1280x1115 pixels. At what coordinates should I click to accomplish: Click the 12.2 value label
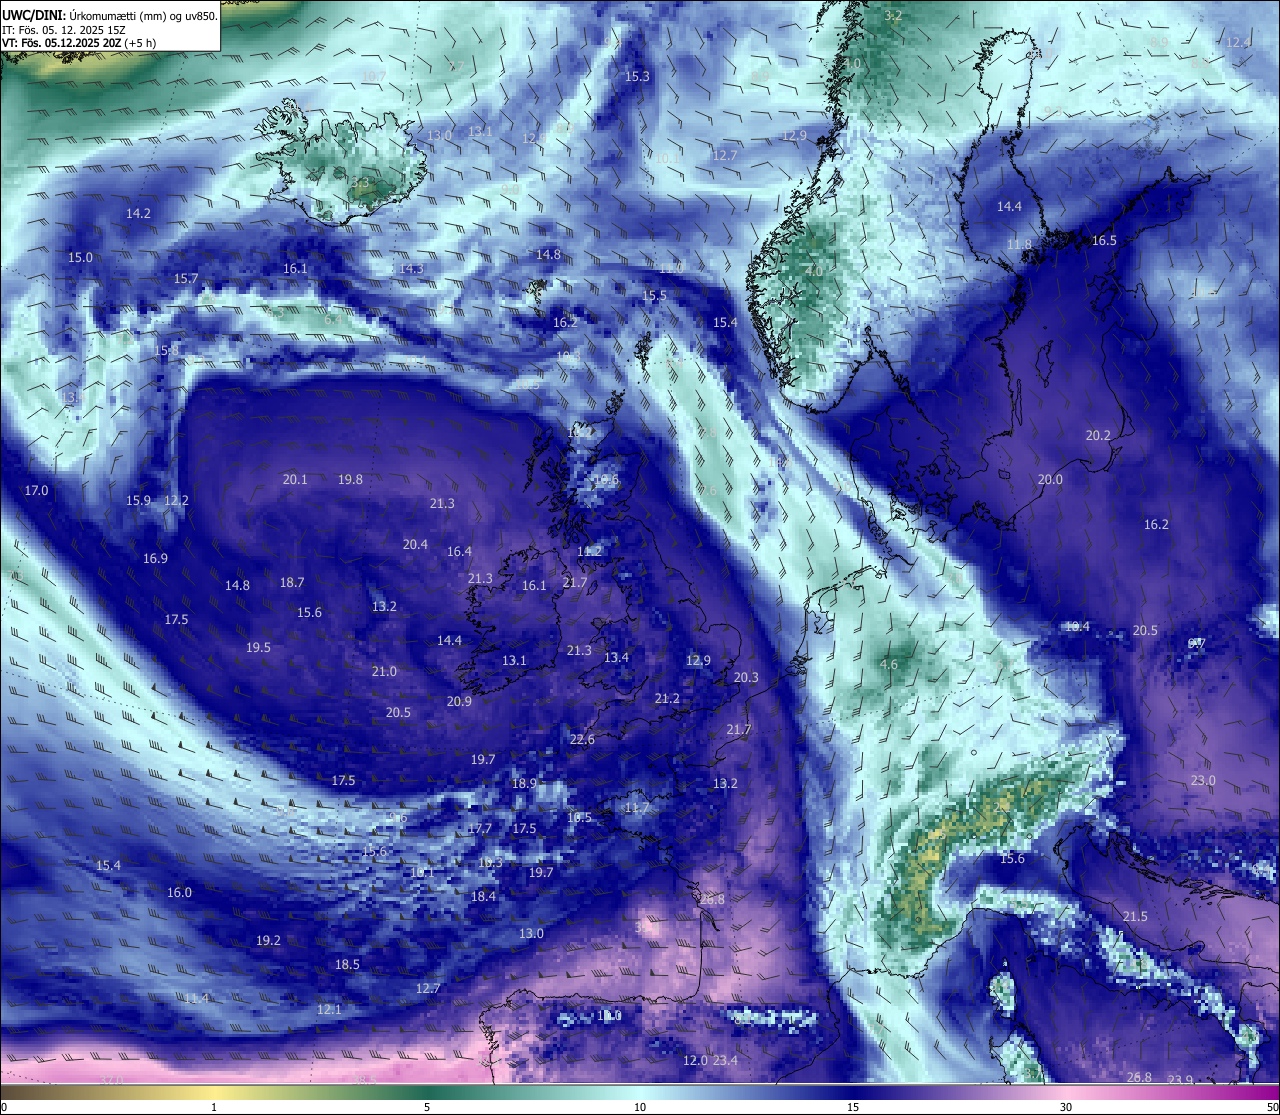click(176, 501)
